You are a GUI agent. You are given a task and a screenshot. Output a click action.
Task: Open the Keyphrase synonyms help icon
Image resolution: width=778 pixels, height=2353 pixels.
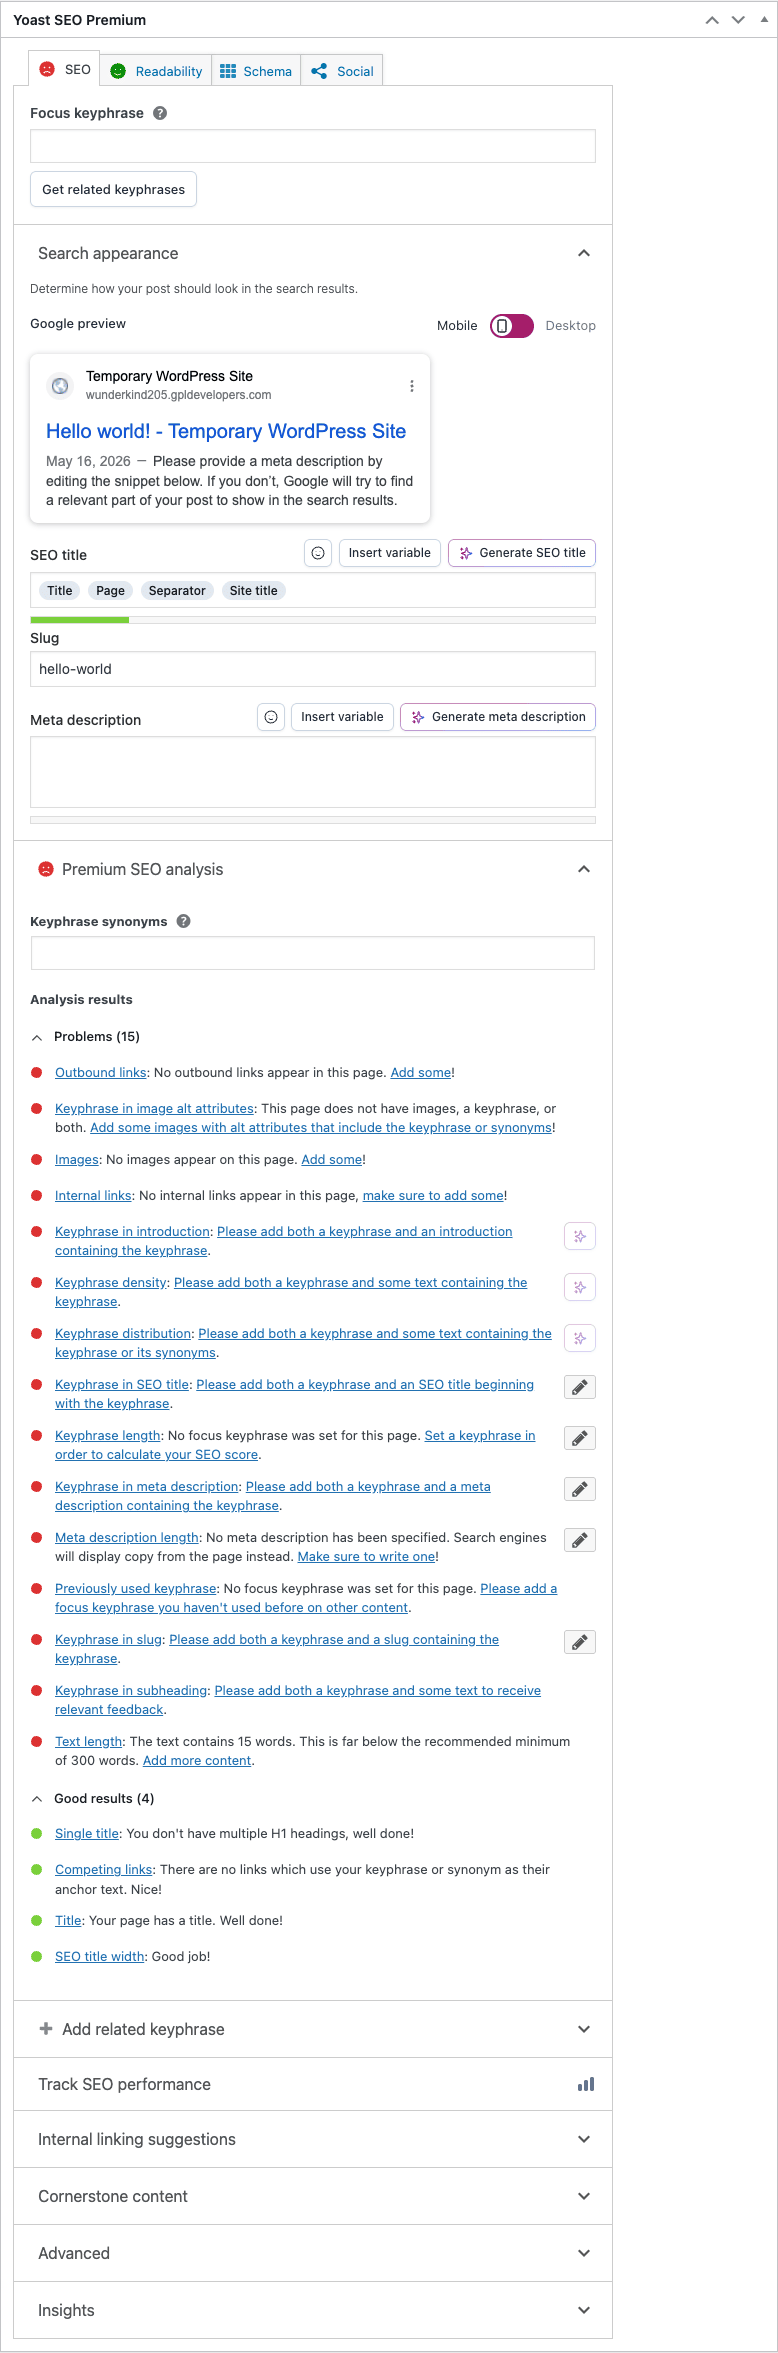click(183, 921)
